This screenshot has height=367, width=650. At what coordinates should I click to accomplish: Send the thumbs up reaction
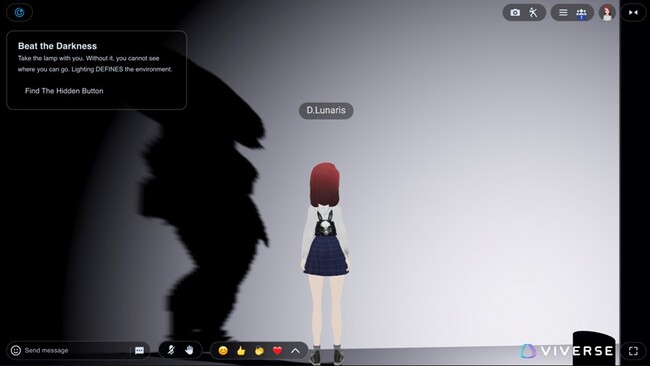coord(241,350)
